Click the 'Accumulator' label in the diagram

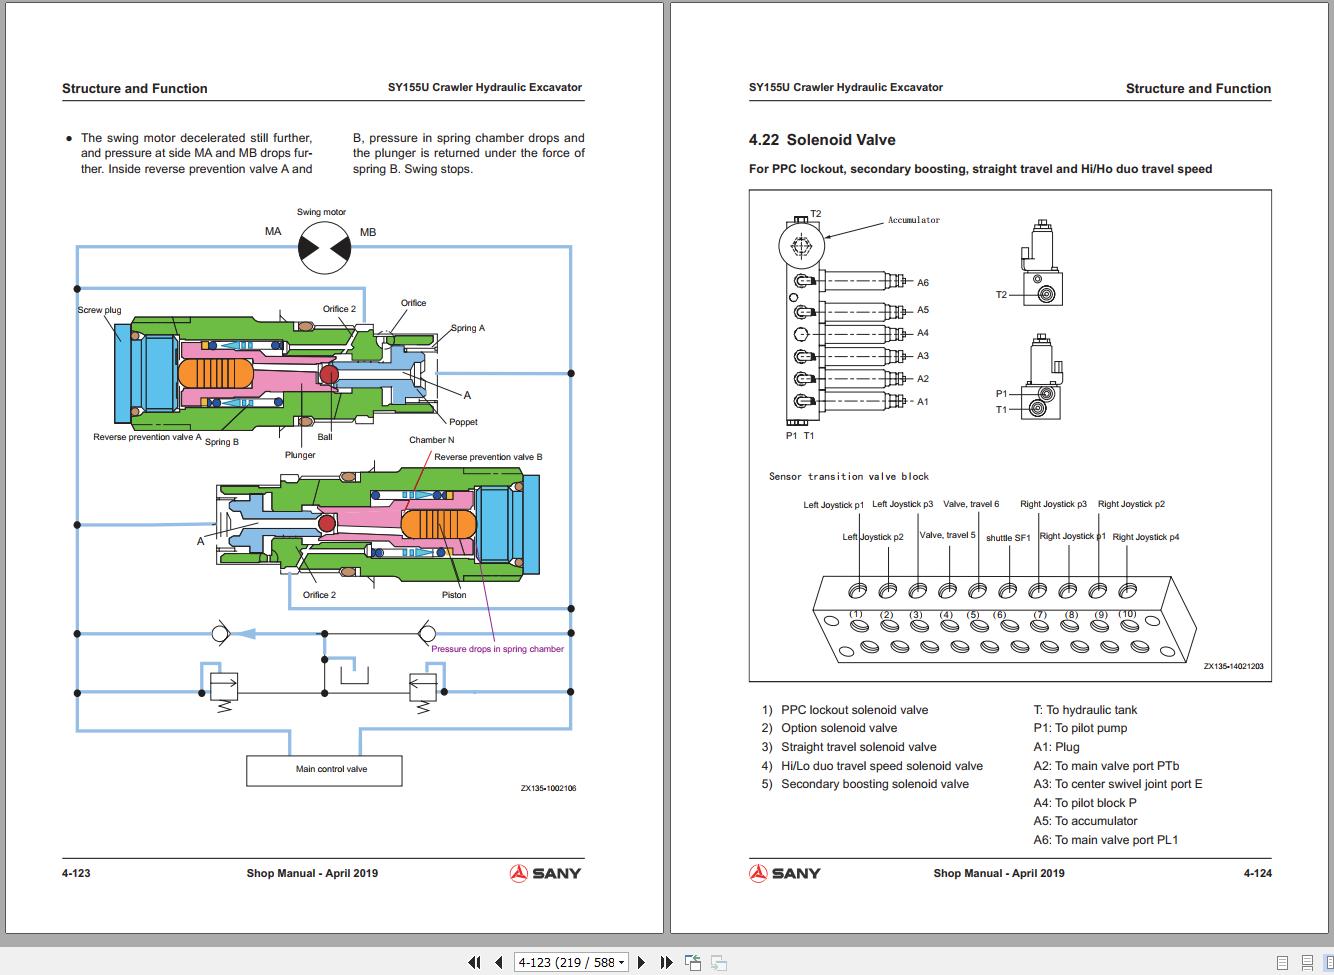(x=914, y=220)
